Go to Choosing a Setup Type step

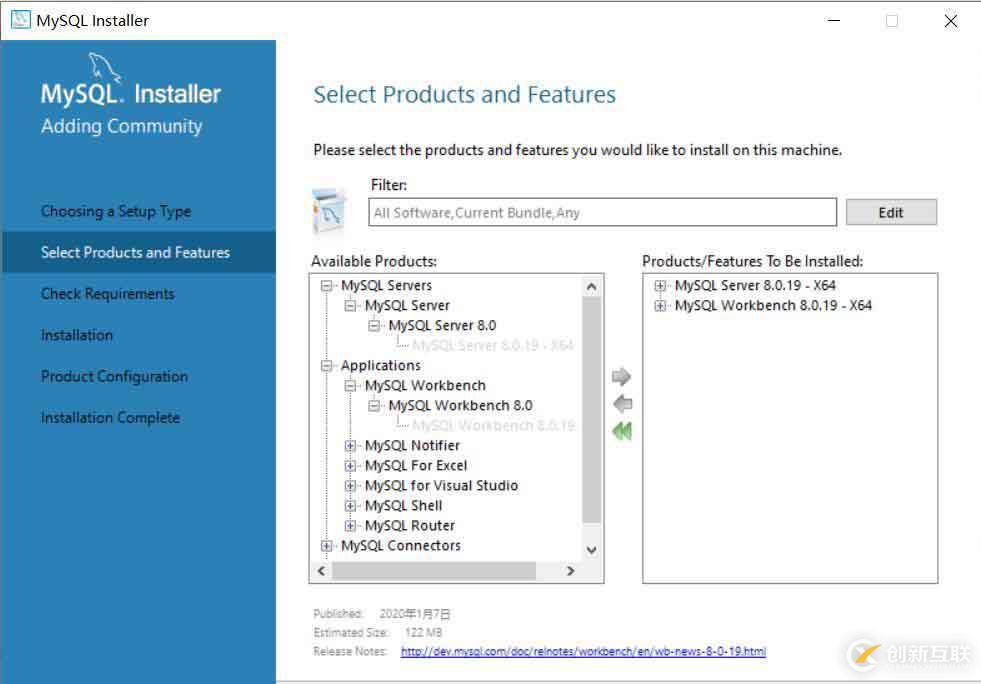(116, 212)
